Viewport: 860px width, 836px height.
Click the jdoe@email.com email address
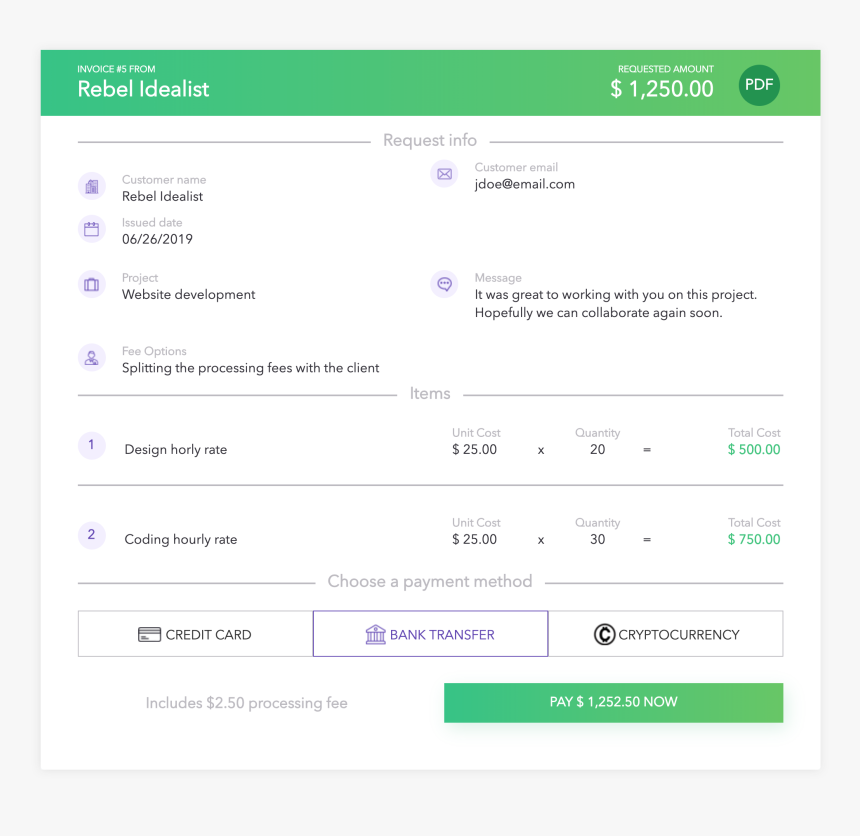pos(524,184)
